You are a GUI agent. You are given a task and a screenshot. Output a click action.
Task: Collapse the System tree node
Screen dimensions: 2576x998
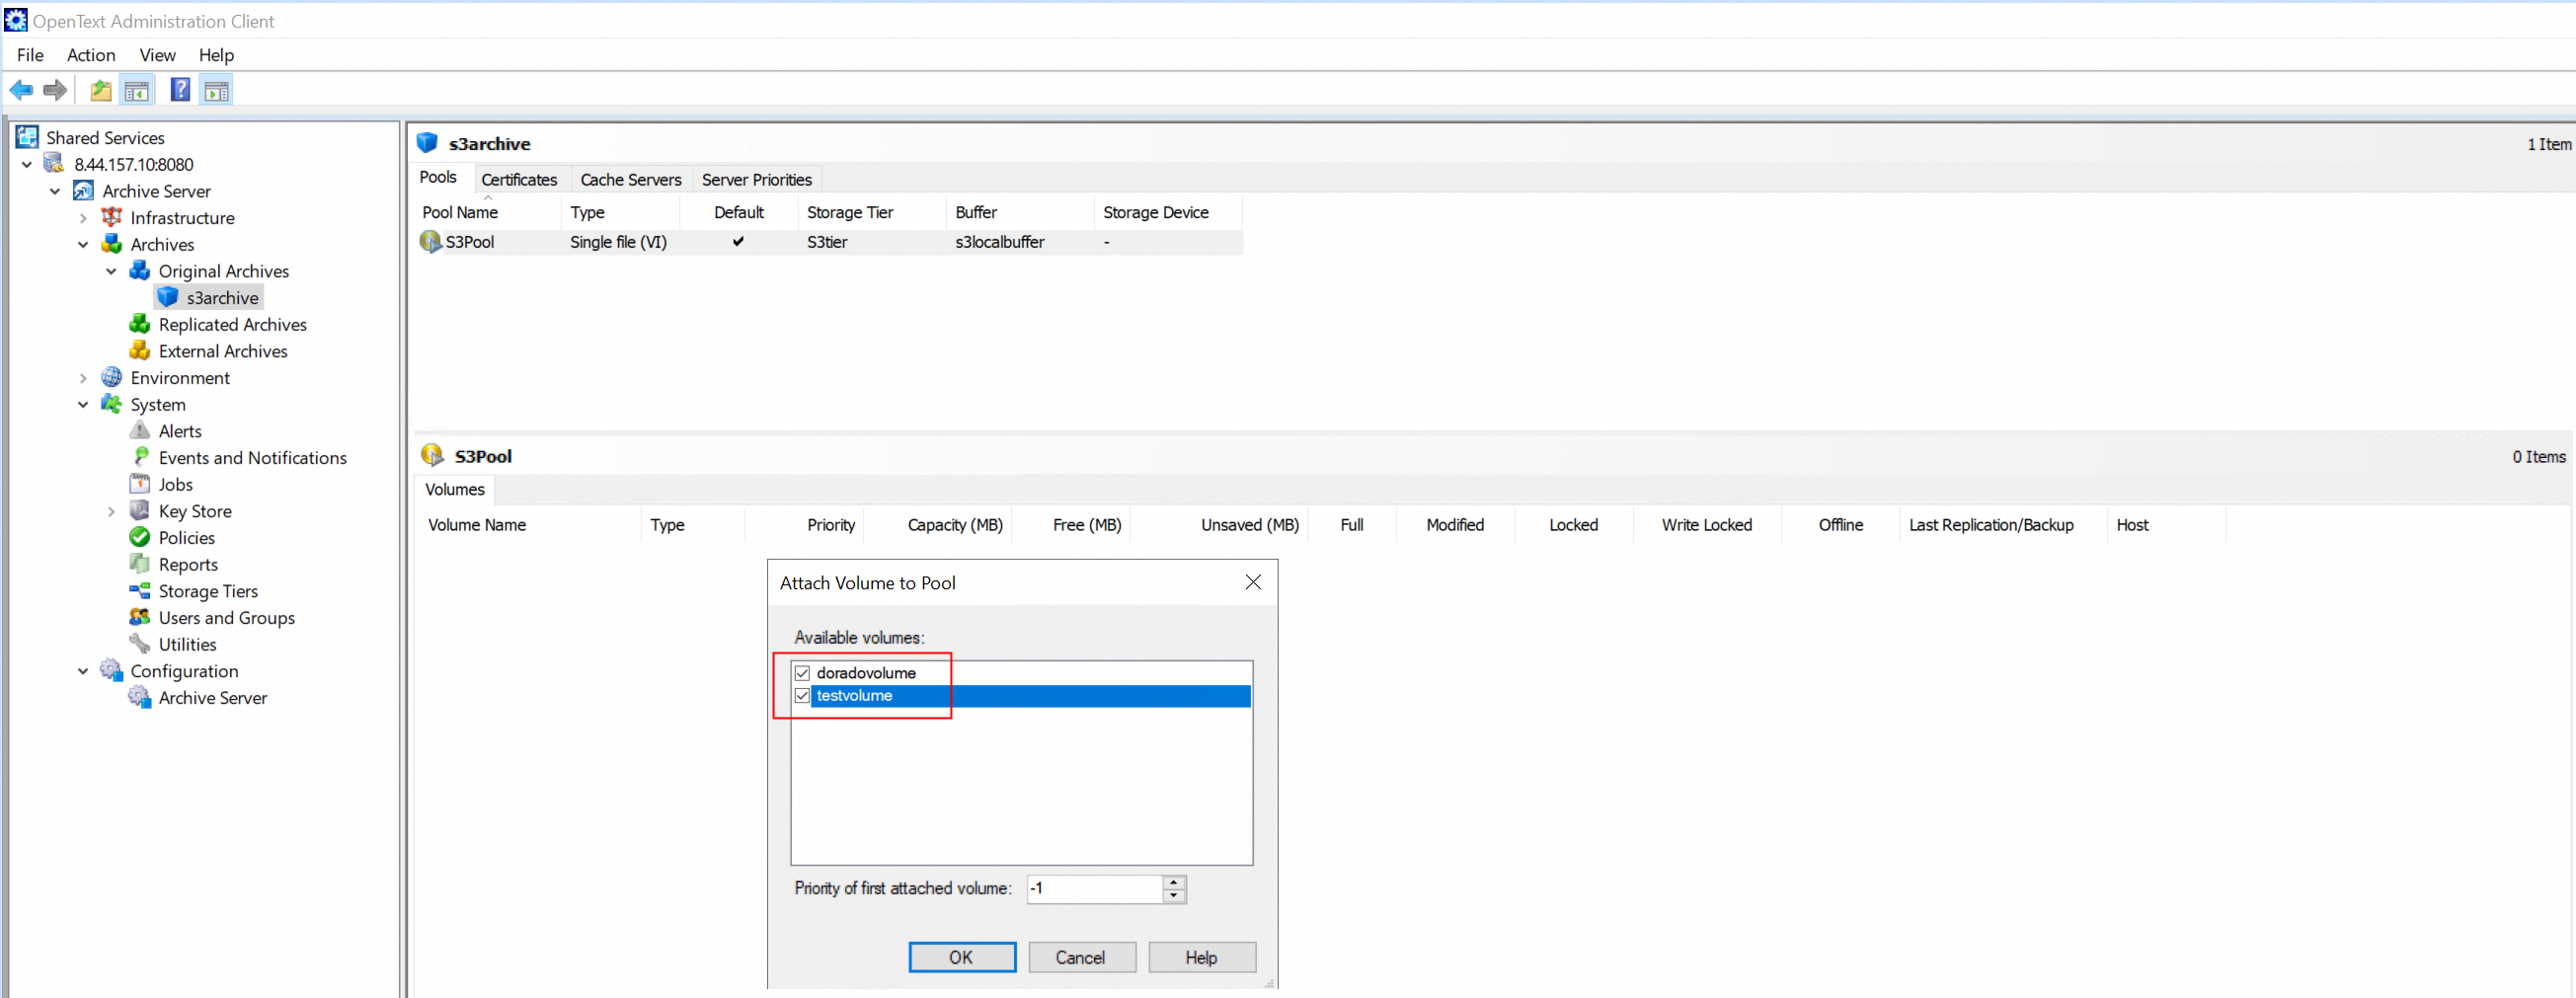tap(83, 404)
